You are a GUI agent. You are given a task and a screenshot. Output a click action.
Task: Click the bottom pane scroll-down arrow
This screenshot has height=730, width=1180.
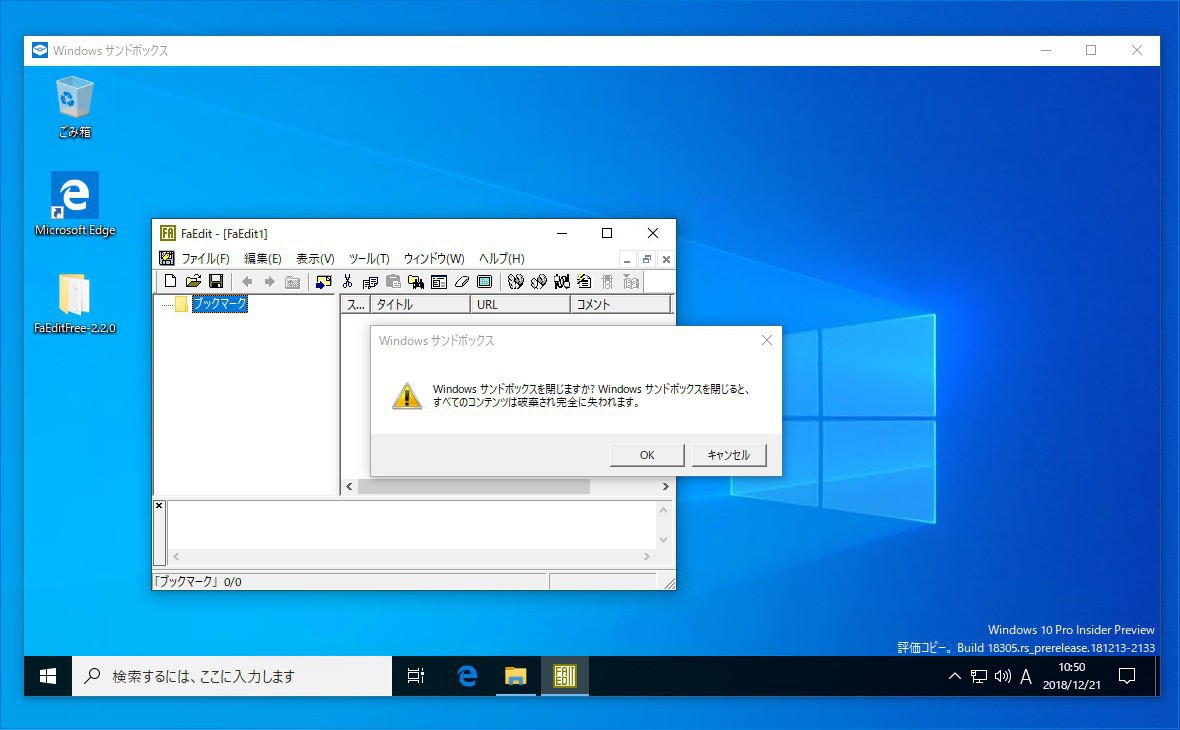663,540
